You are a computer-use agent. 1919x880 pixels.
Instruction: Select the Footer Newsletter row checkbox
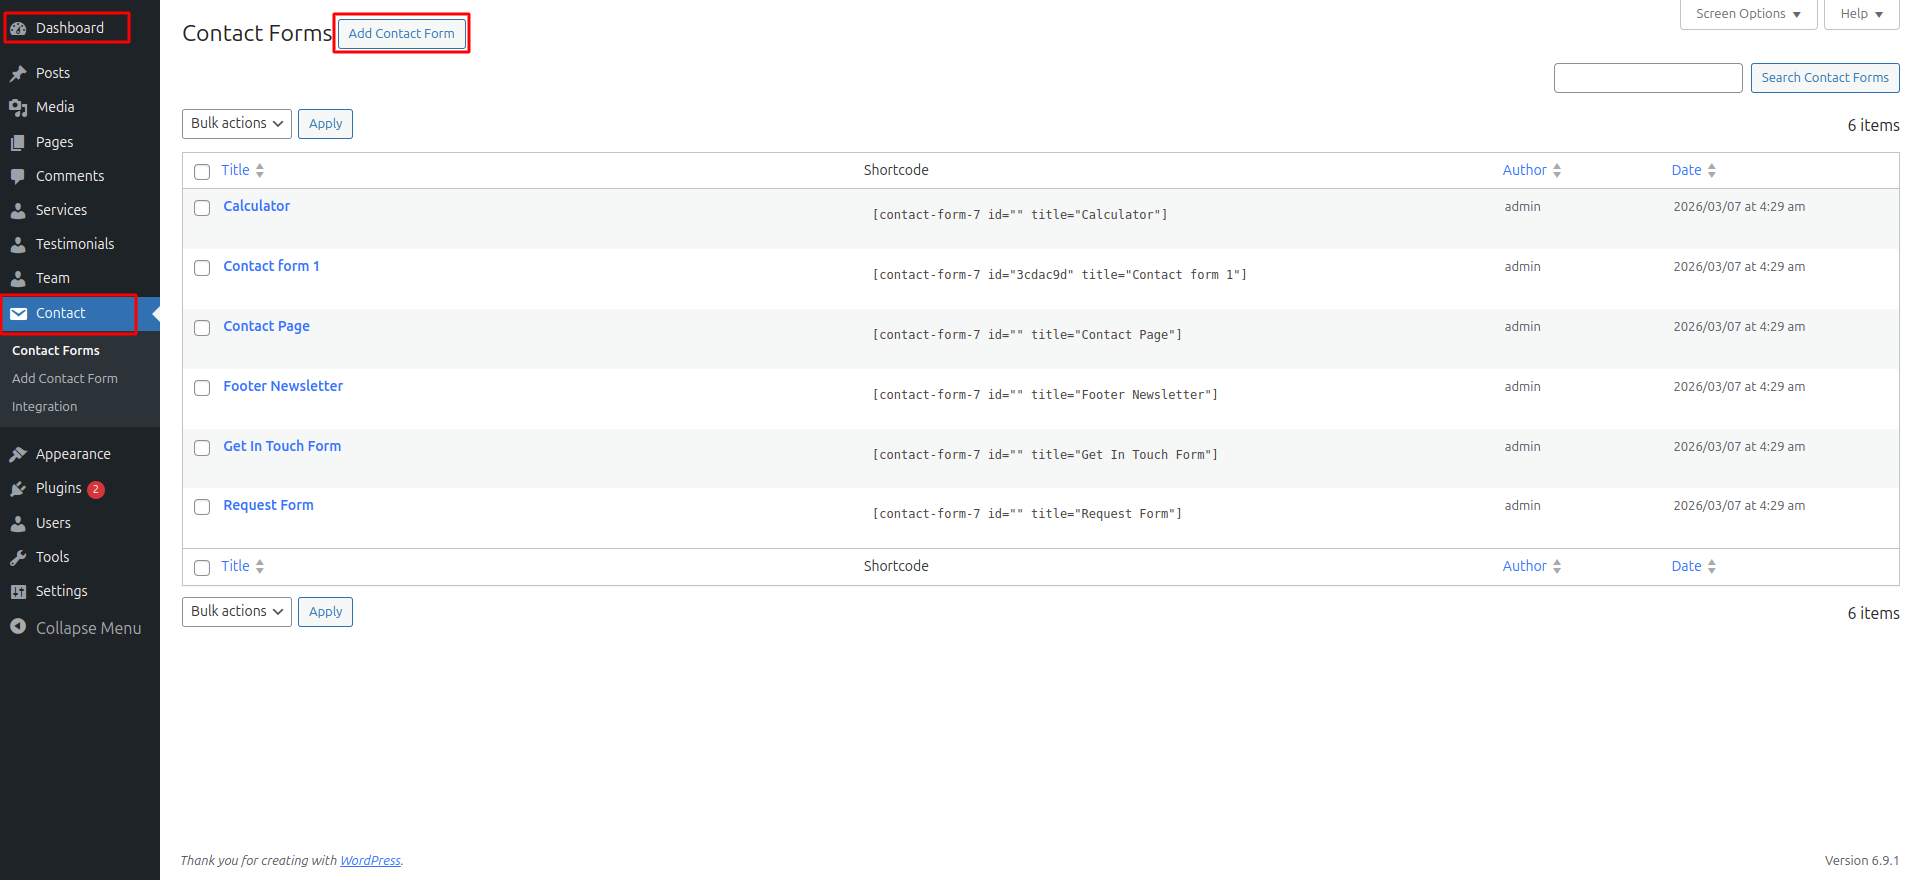click(202, 388)
